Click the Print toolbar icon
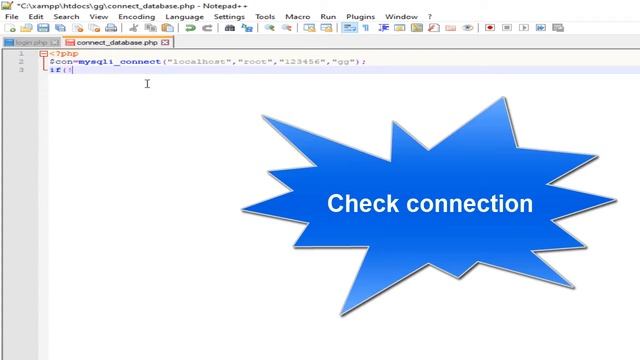Image resolution: width=640 pixels, height=360 pixels. 111,28
